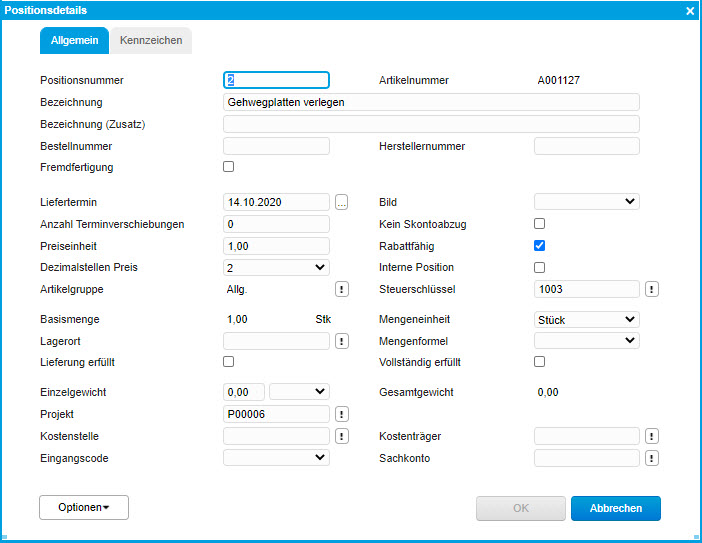The image size is (702, 543).
Task: Expand the Bild dropdown
Action: point(586,202)
